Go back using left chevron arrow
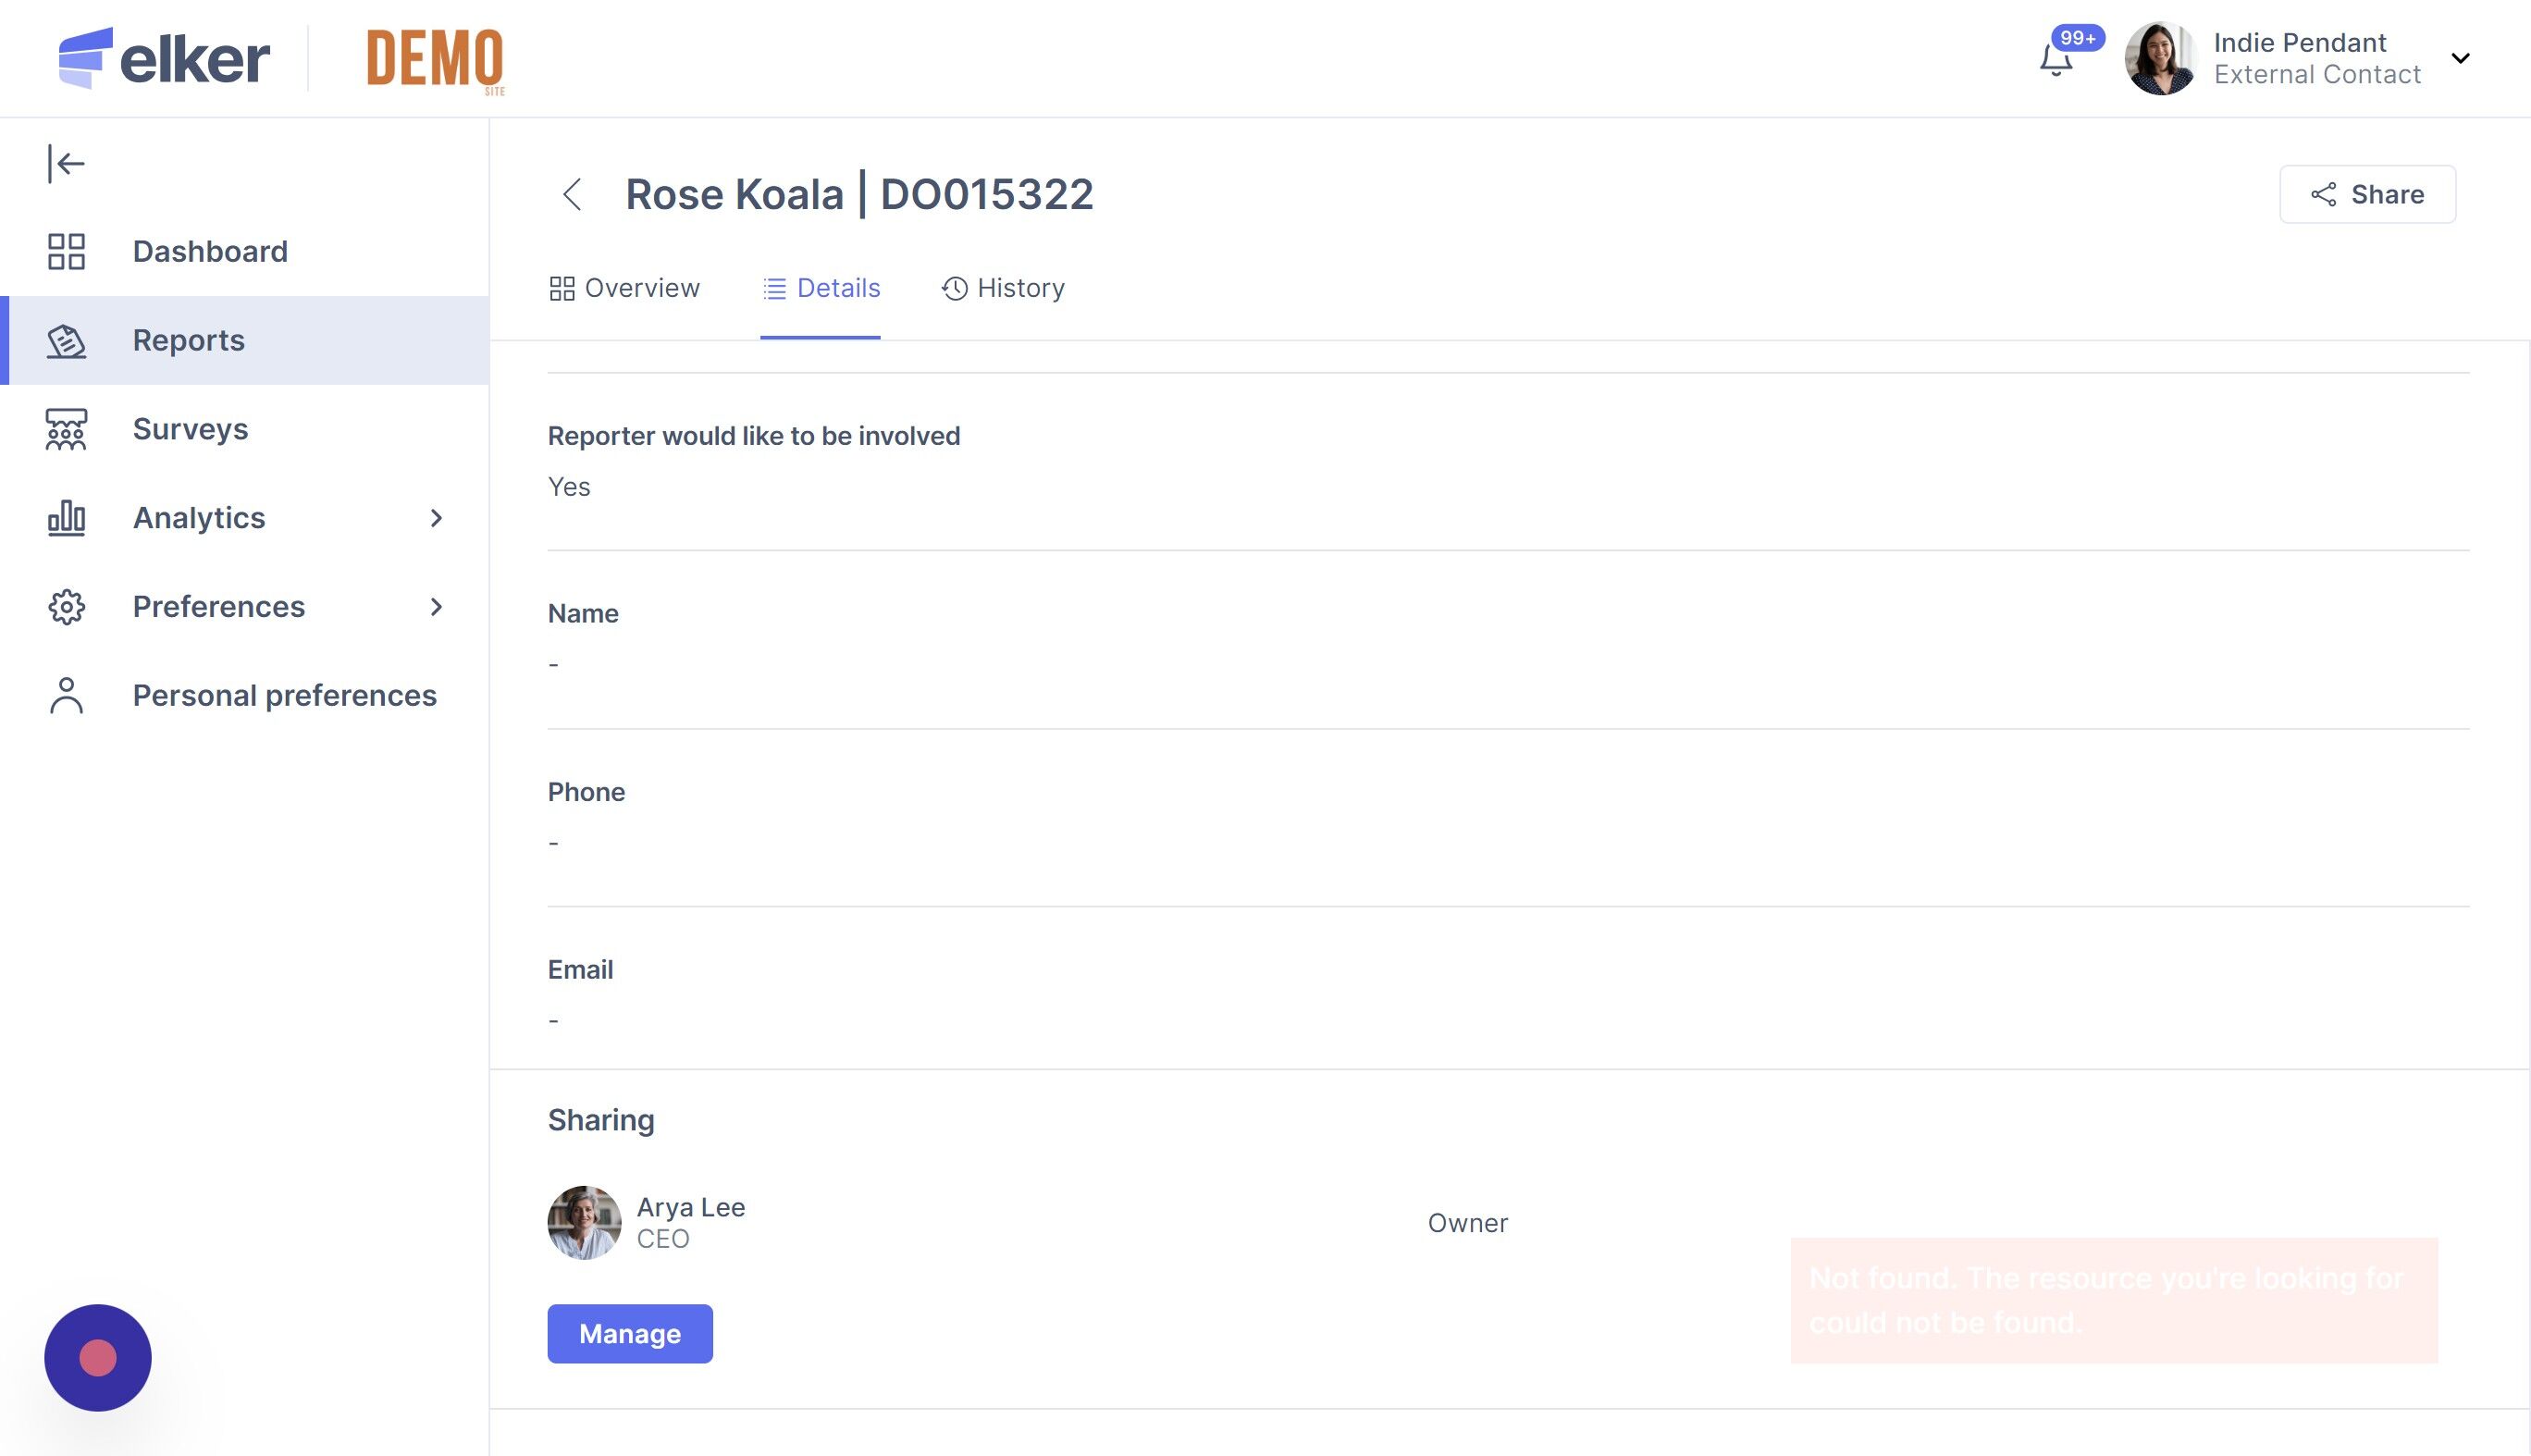This screenshot has width=2531, height=1456. (572, 194)
